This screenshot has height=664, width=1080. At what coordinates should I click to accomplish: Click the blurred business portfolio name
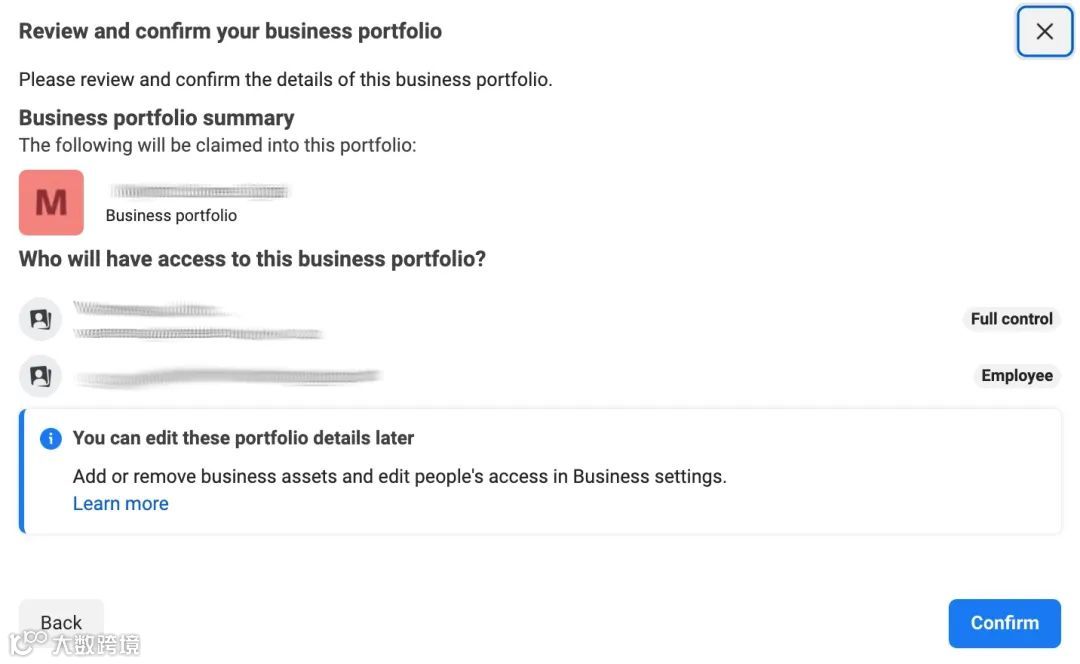click(x=200, y=191)
